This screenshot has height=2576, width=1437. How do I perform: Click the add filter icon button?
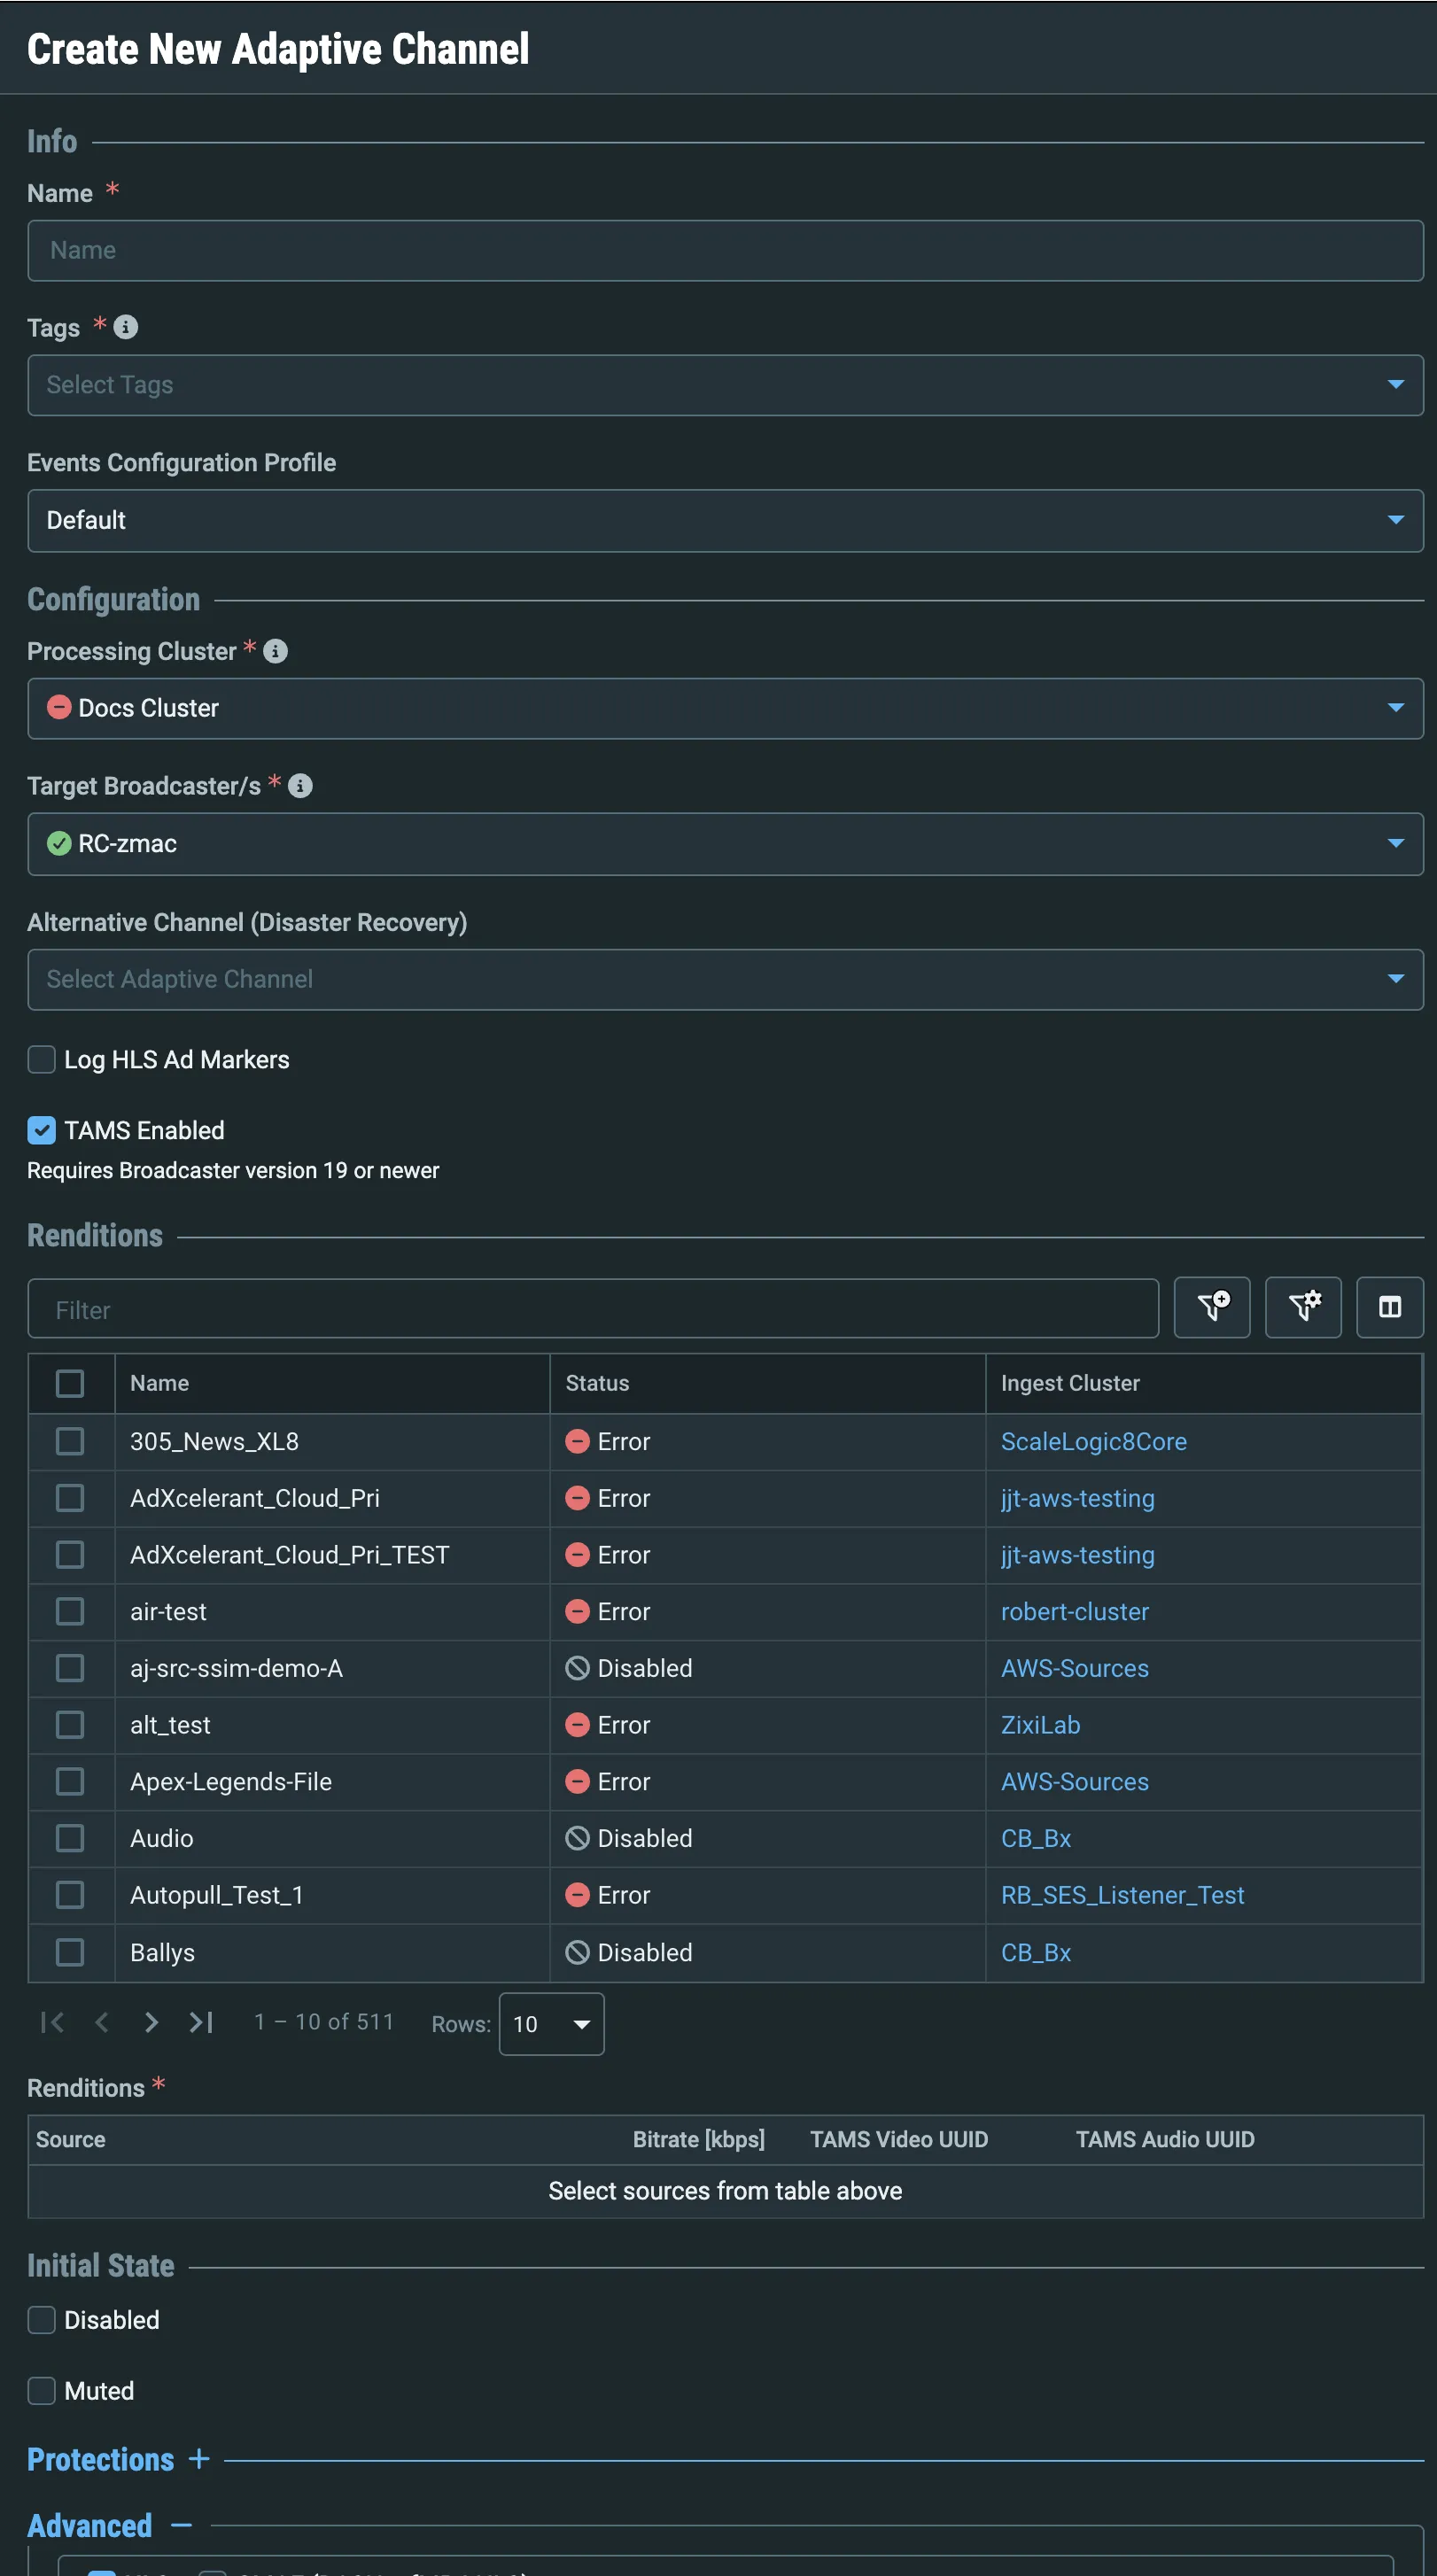tap(1212, 1307)
